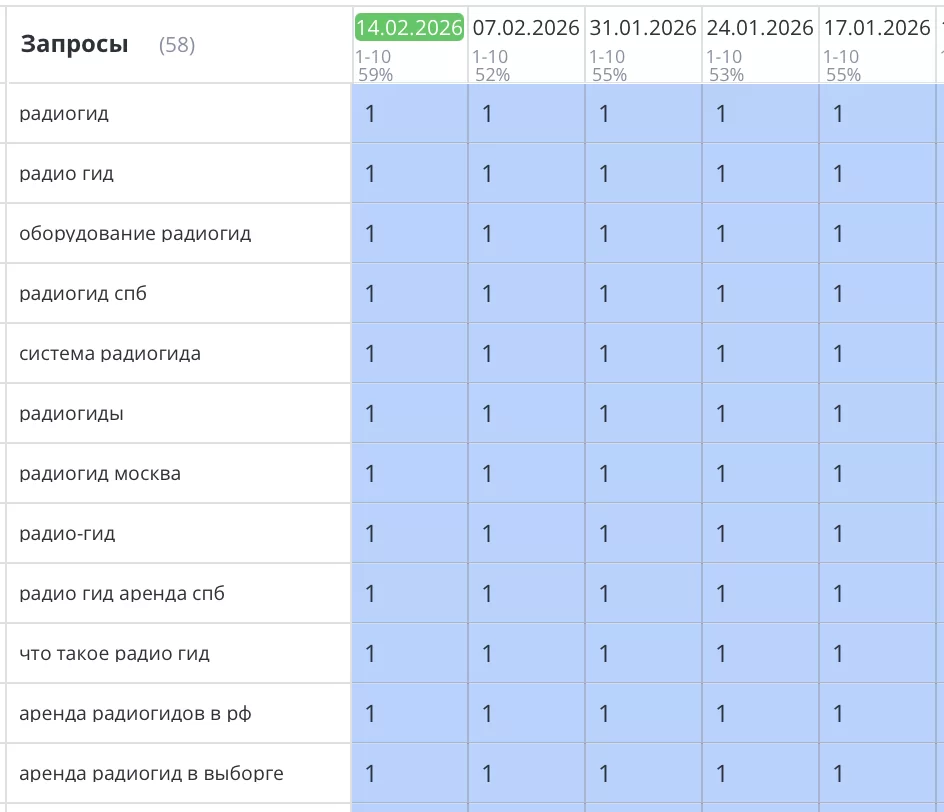Select the система радиогида query
The image size is (944, 812).
click(110, 354)
